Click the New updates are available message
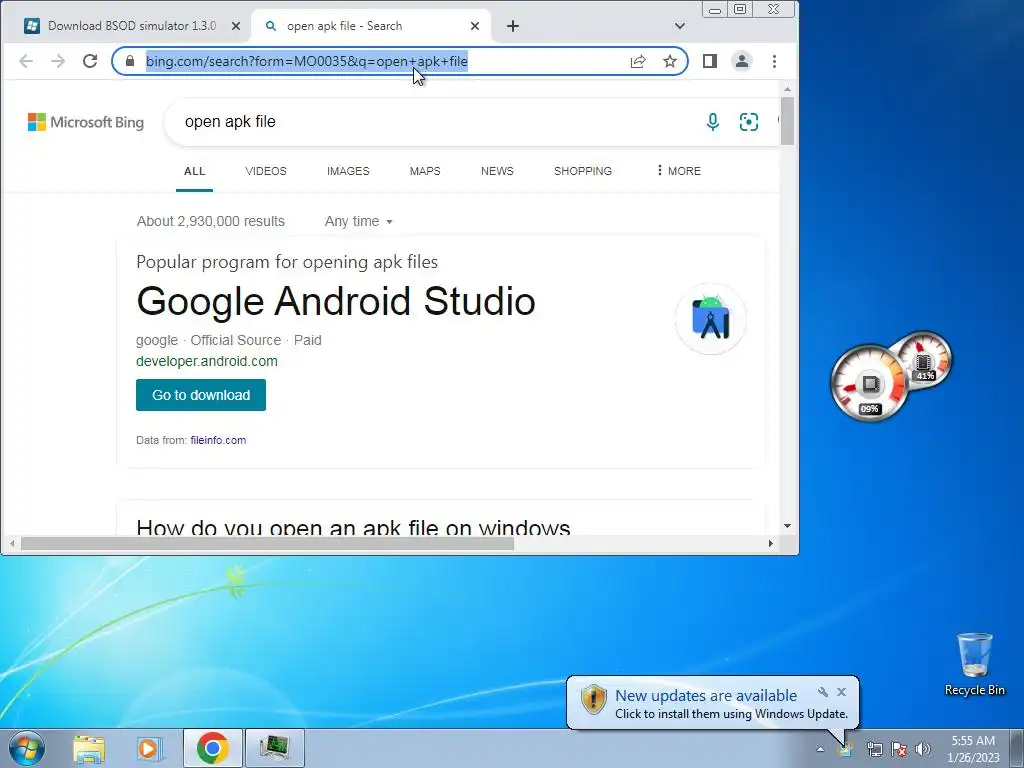Viewport: 1024px width, 768px height. click(706, 696)
